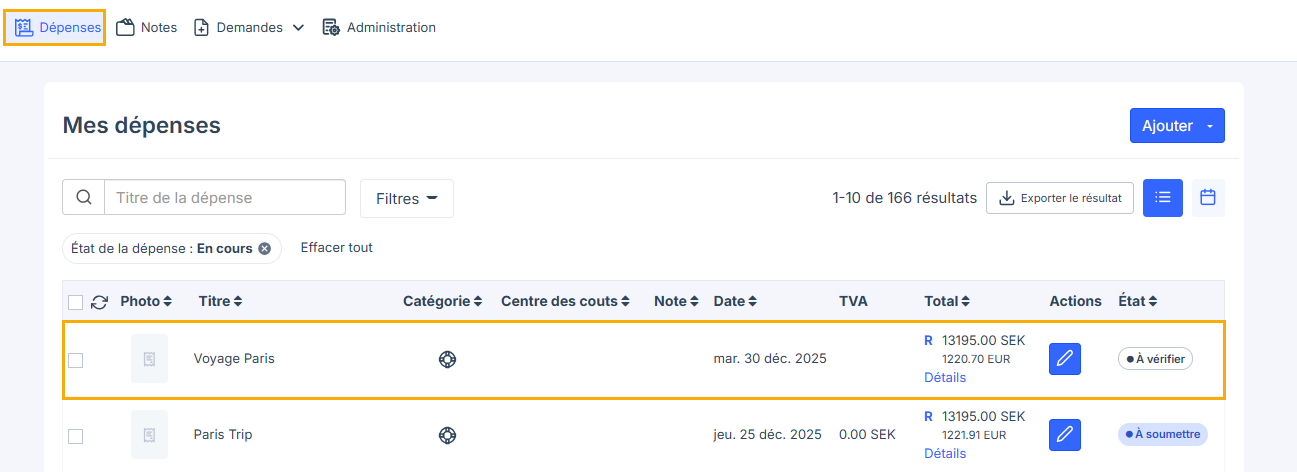Expand the Demandes menu
Image resolution: width=1297 pixels, height=472 pixels.
(248, 28)
